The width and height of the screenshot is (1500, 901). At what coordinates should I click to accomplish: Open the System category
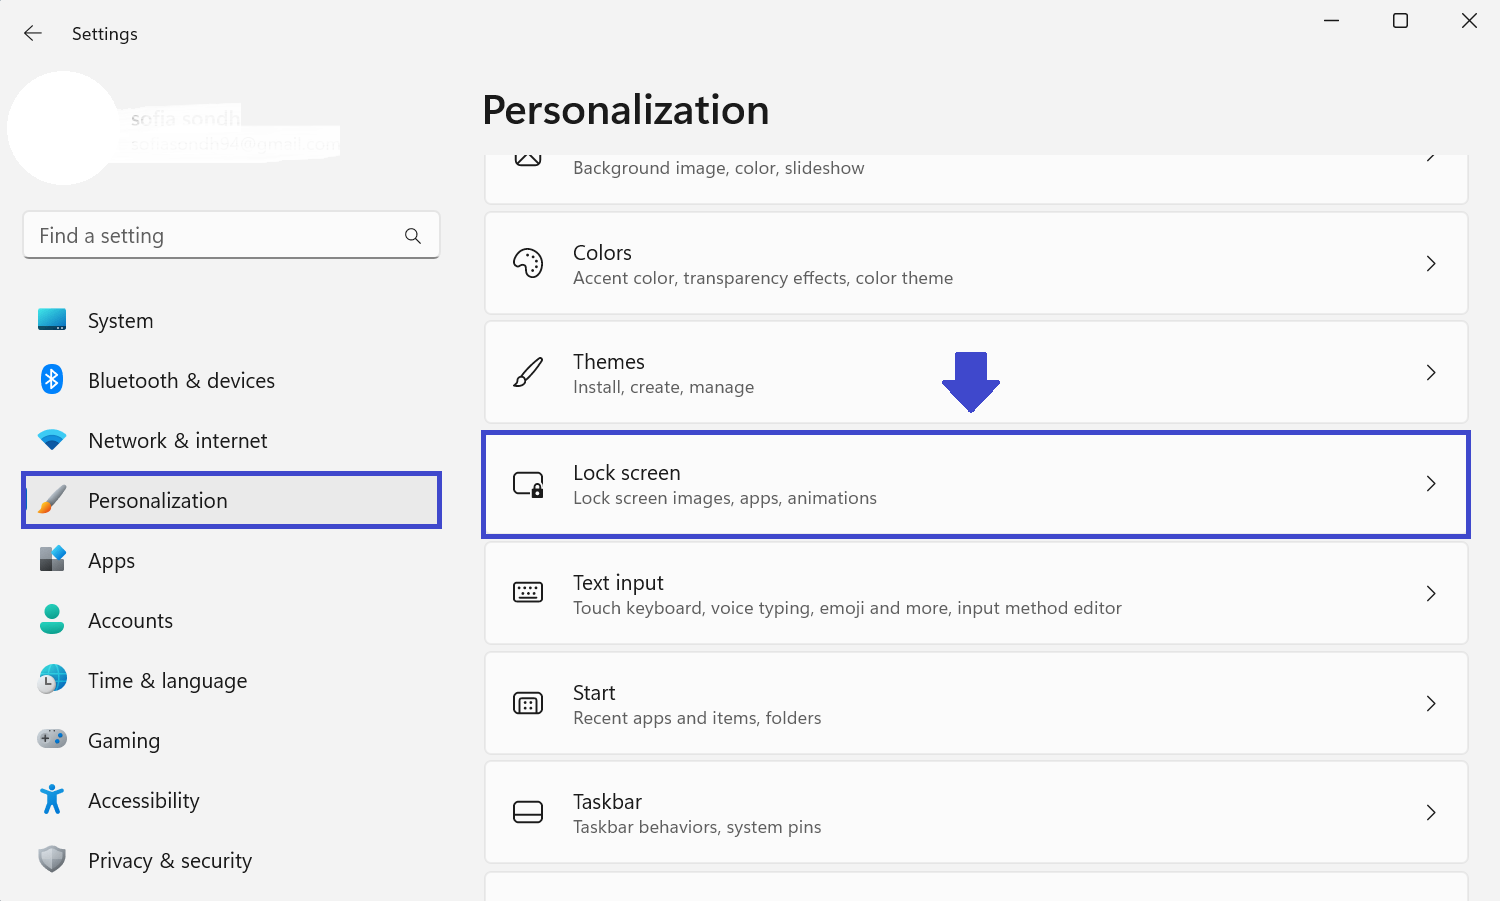(x=120, y=321)
